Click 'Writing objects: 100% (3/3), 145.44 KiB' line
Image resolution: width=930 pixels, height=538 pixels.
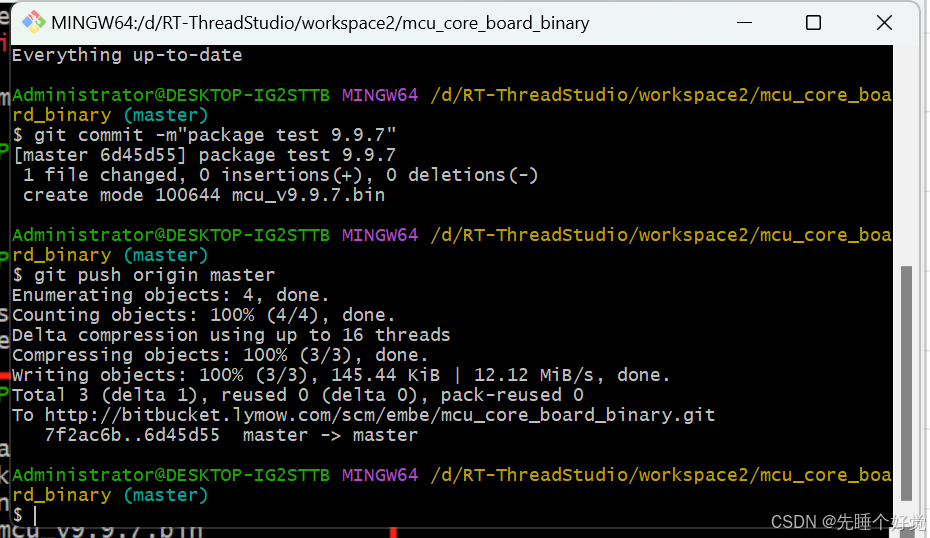tap(341, 375)
